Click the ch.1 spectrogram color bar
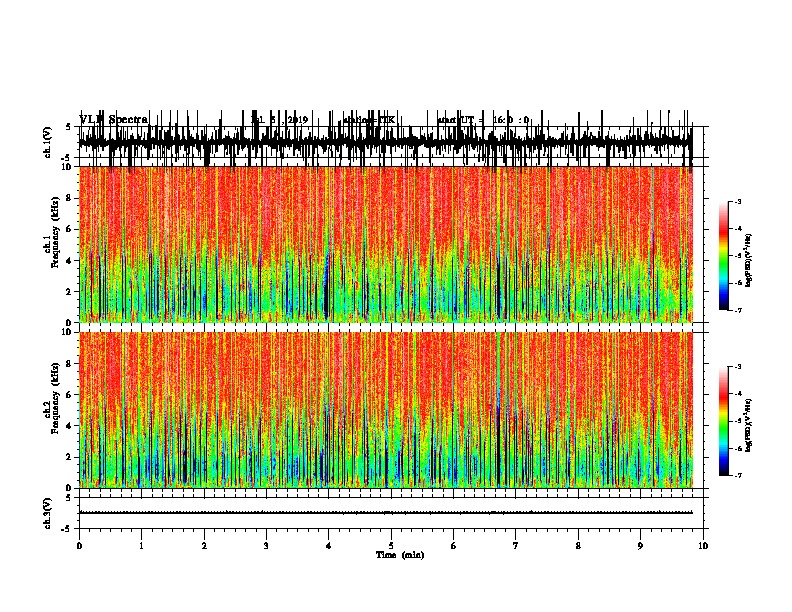 (x=724, y=256)
